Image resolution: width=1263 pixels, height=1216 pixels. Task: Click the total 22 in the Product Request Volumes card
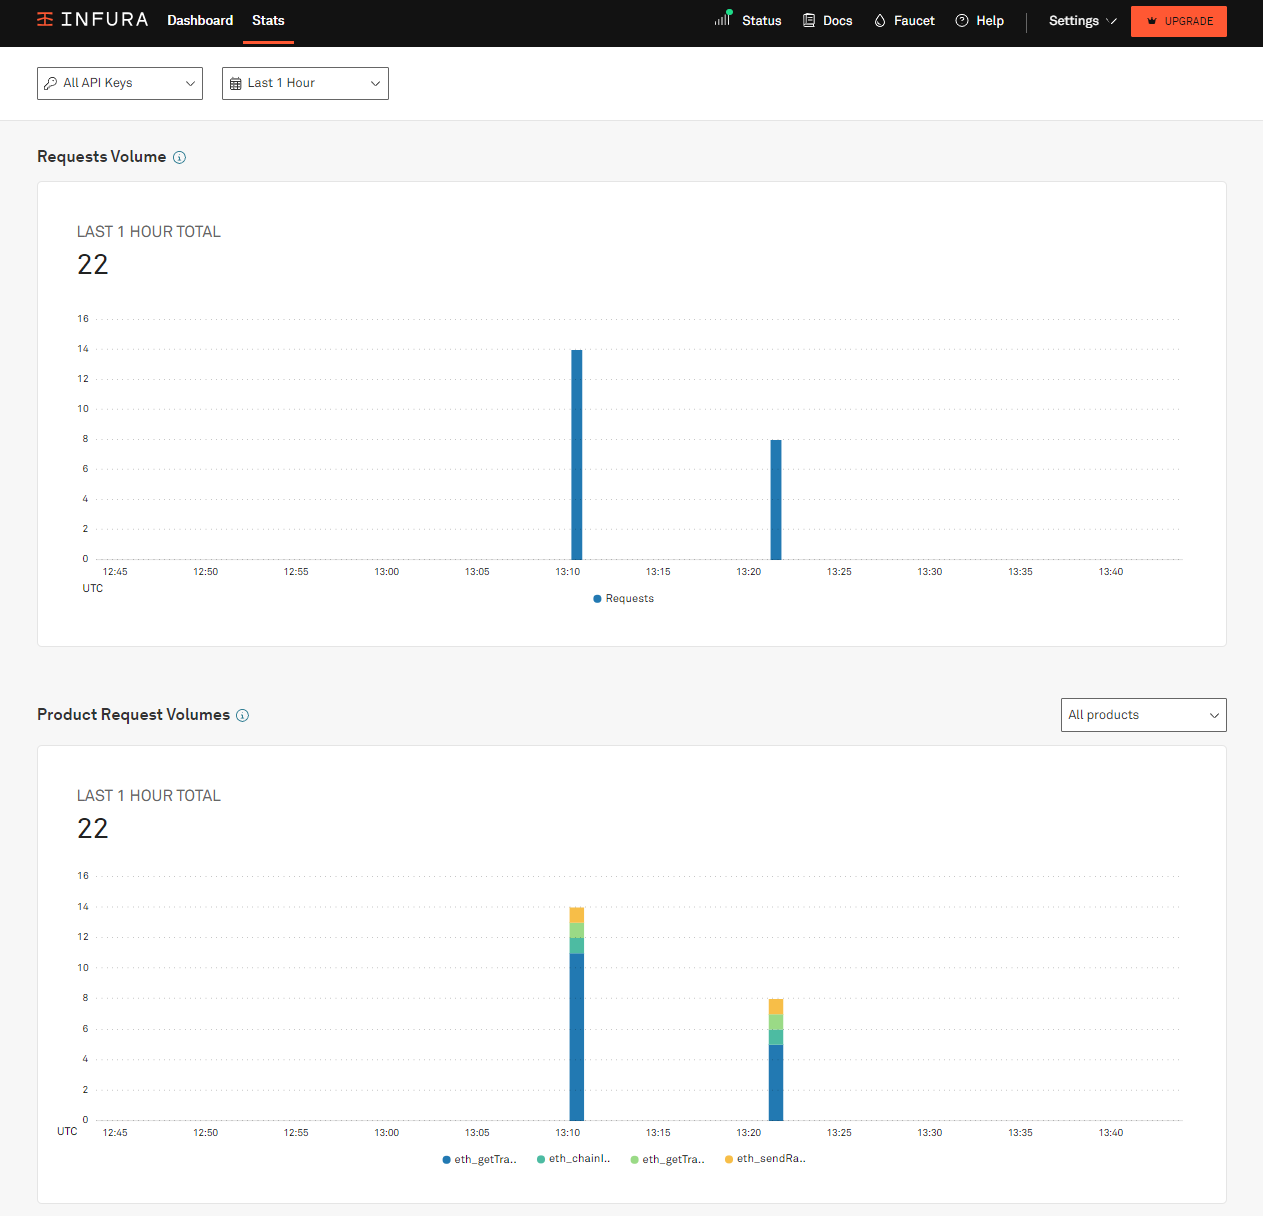tap(93, 829)
